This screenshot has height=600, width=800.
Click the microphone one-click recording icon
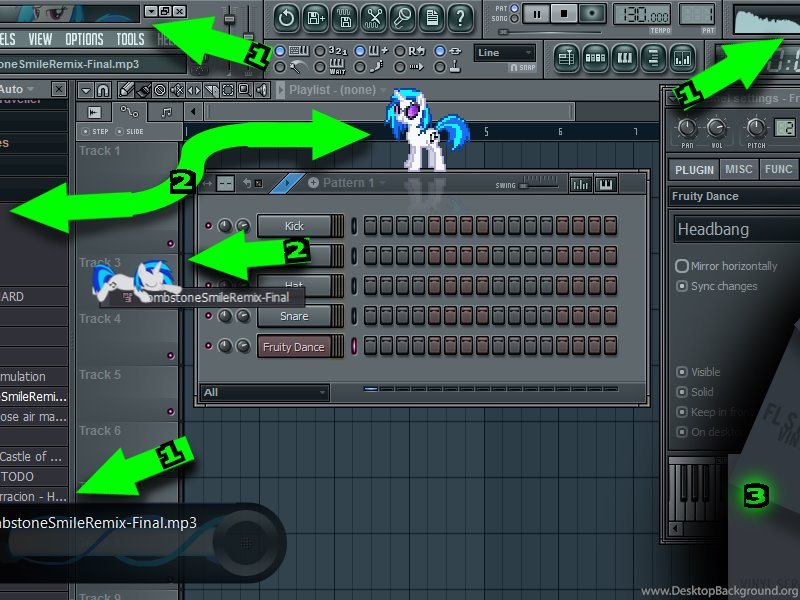coord(403,18)
